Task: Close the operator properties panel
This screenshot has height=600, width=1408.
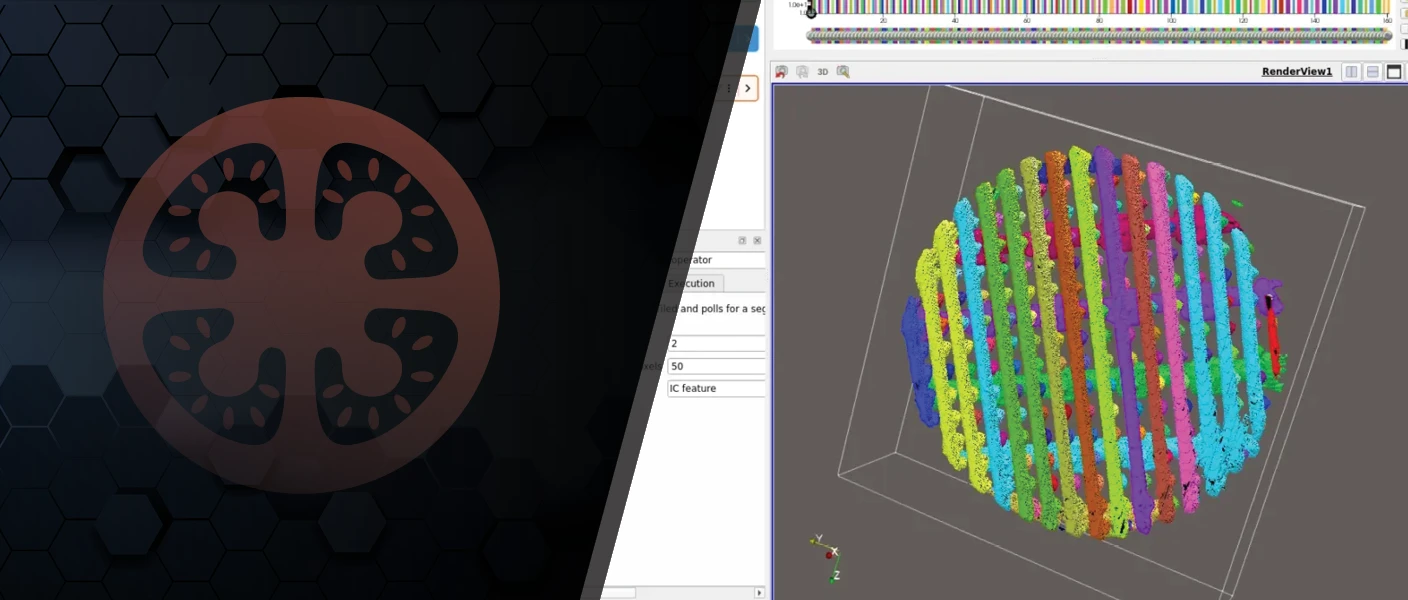Action: [757, 241]
